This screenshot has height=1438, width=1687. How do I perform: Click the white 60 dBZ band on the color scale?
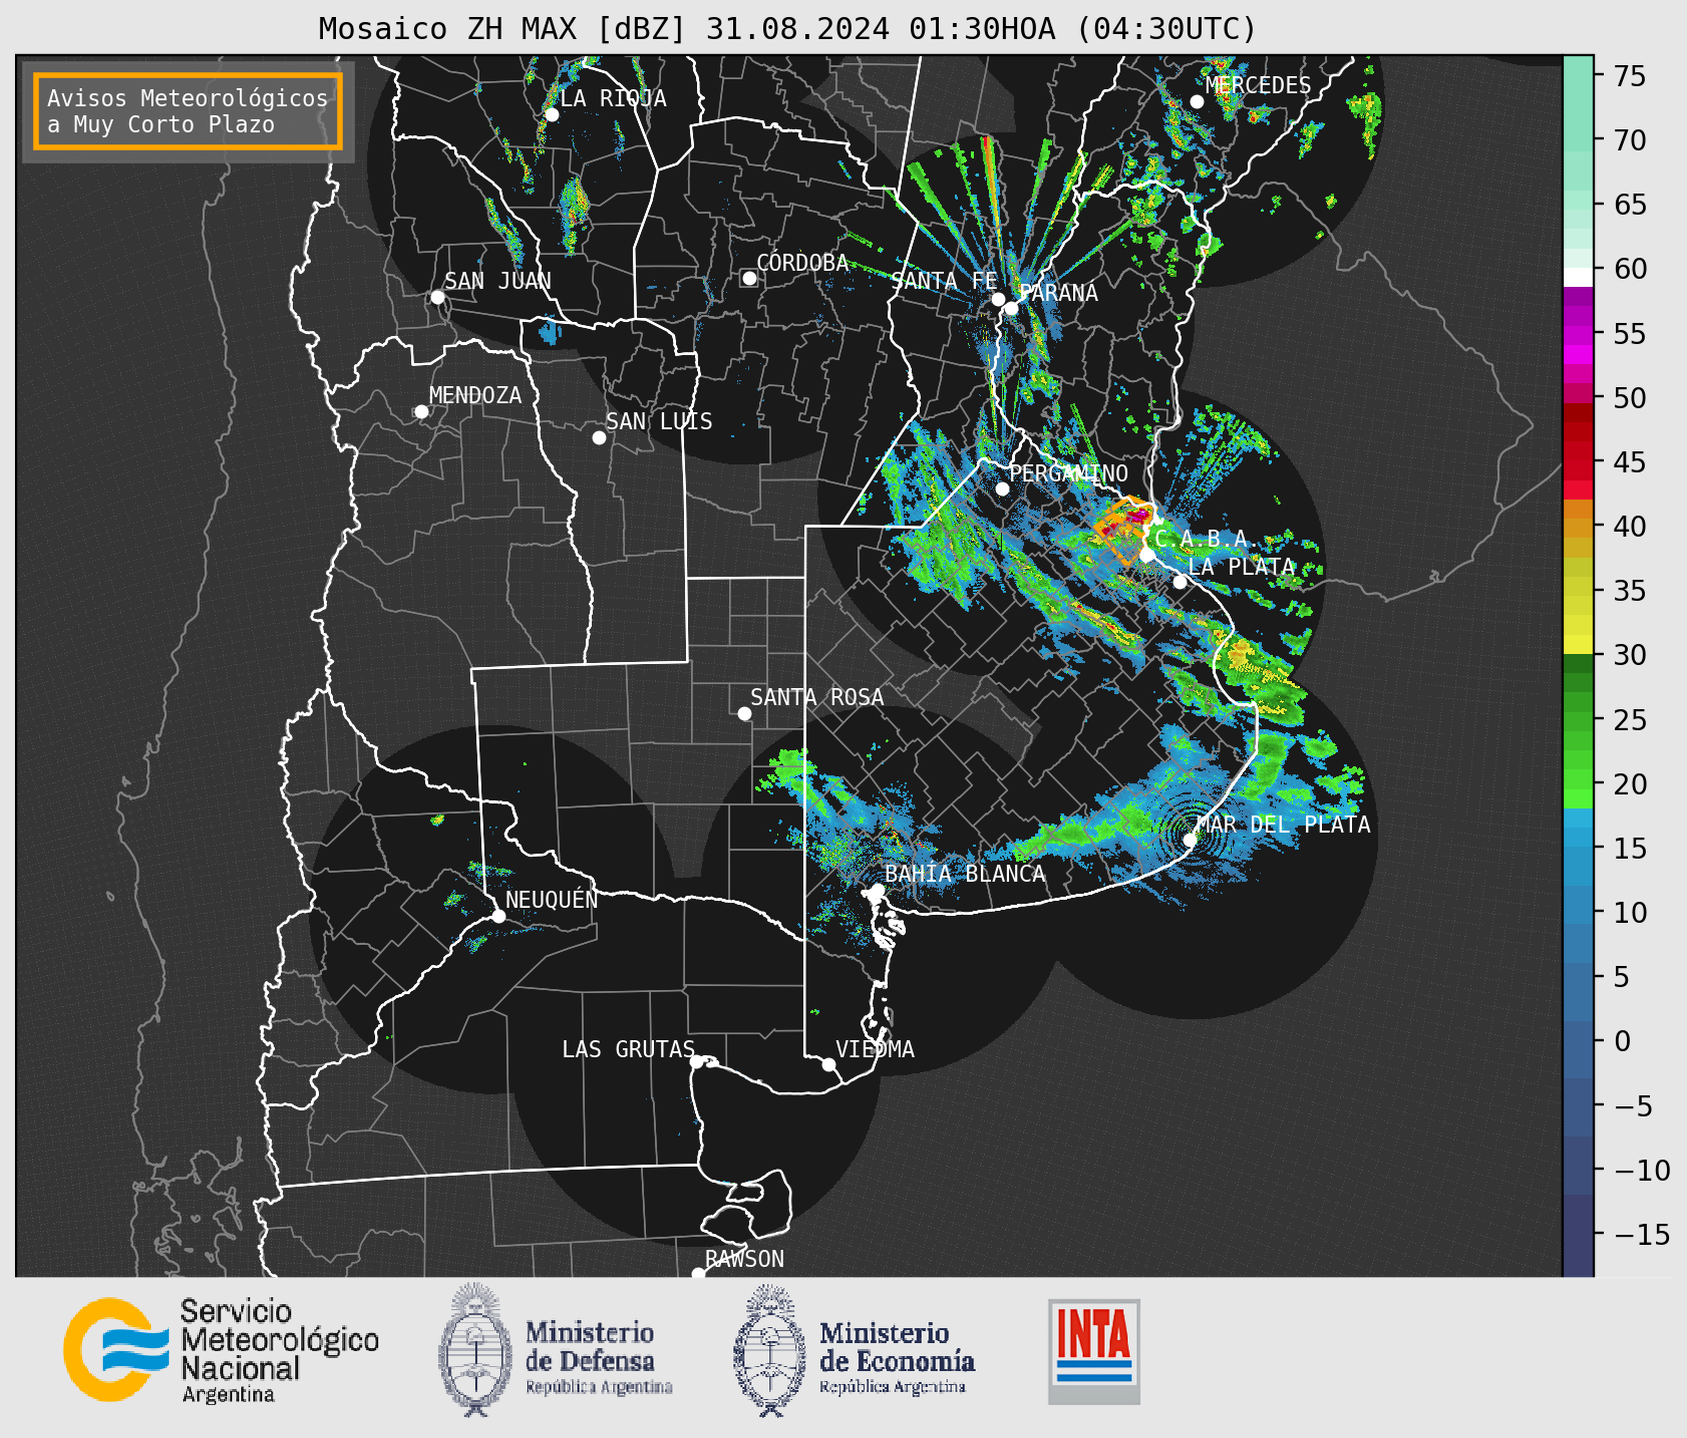[x=1578, y=277]
